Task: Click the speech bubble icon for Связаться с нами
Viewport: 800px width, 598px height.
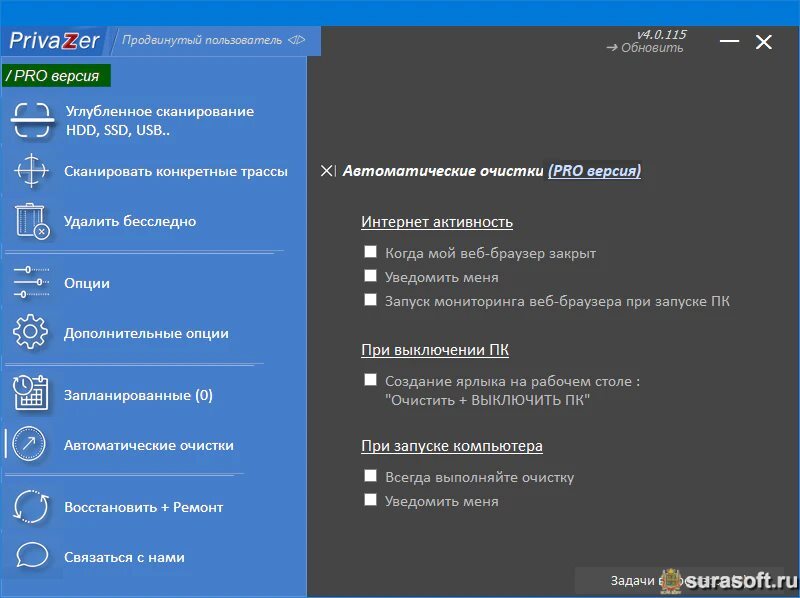Action: click(x=32, y=556)
